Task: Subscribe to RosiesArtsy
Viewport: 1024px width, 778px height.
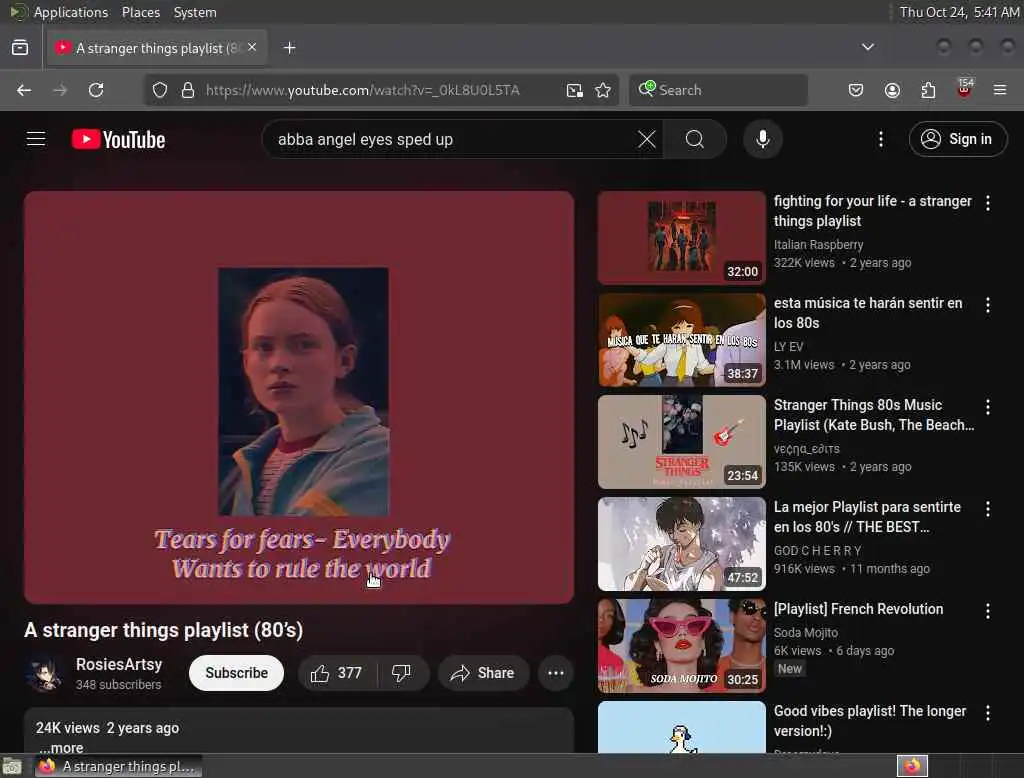Action: [236, 673]
